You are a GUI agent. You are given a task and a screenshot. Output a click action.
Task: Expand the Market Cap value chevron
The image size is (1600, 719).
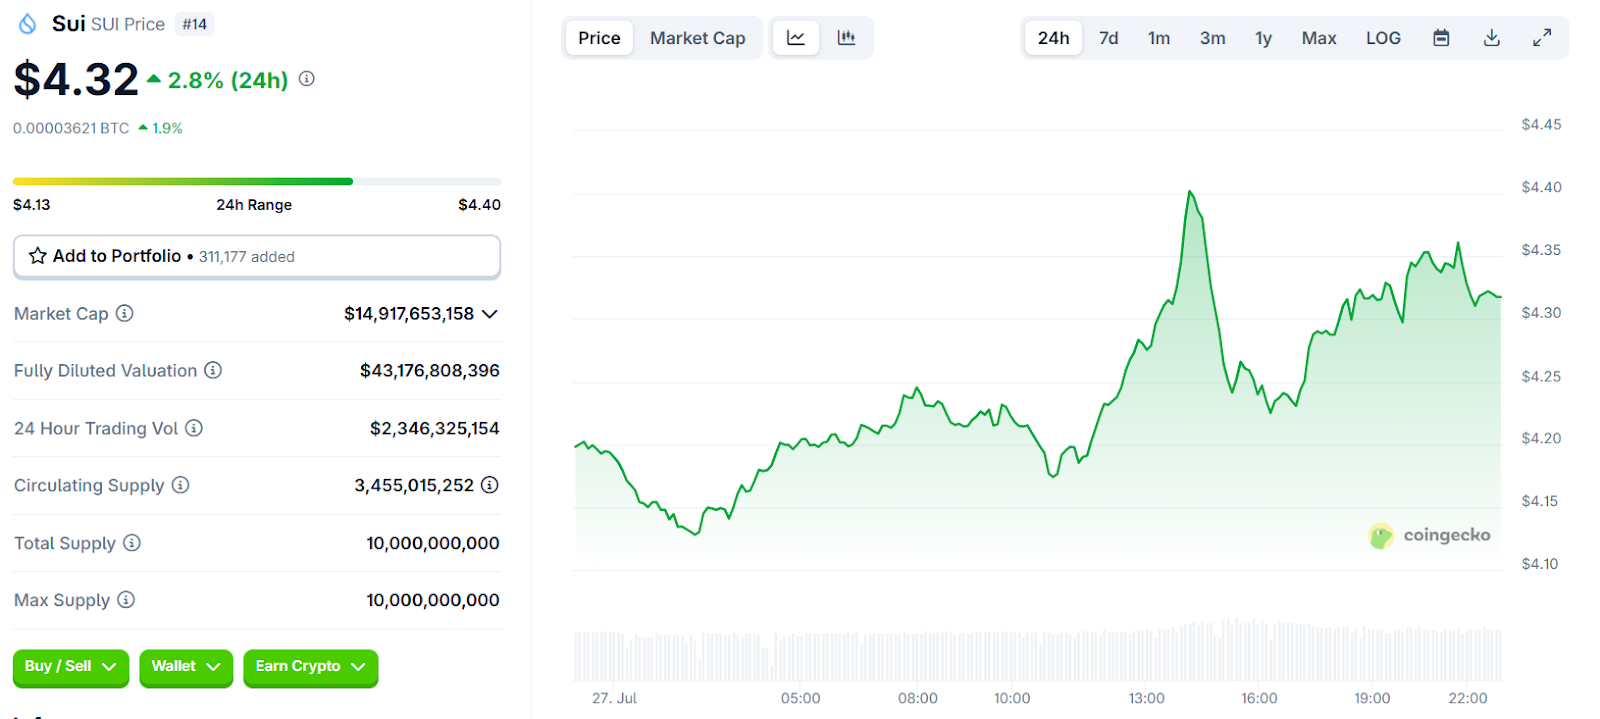[x=490, y=314]
